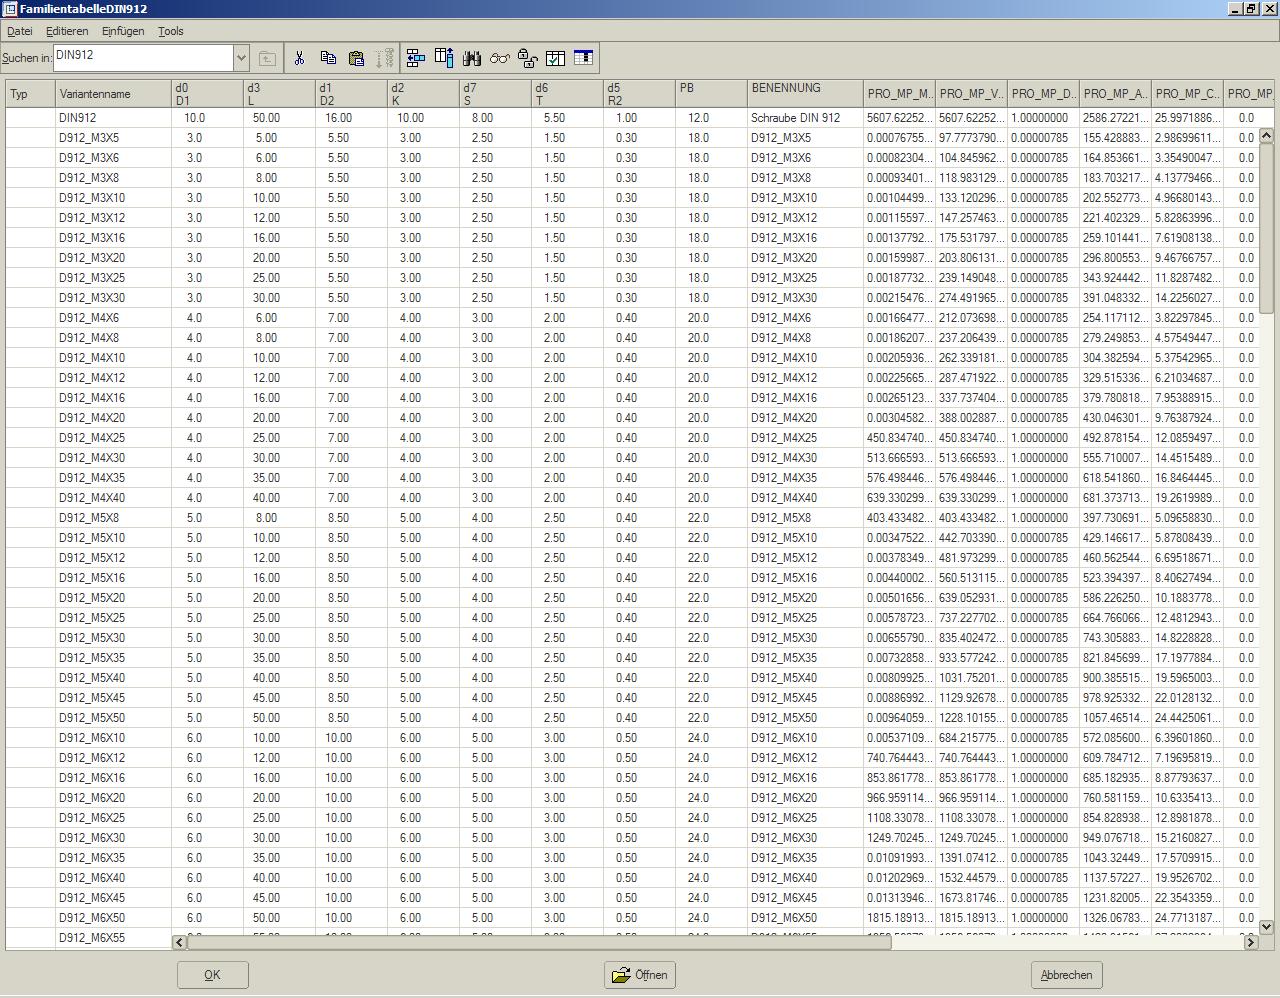Open the Datei menu
The width and height of the screenshot is (1280, 998).
tap(19, 31)
